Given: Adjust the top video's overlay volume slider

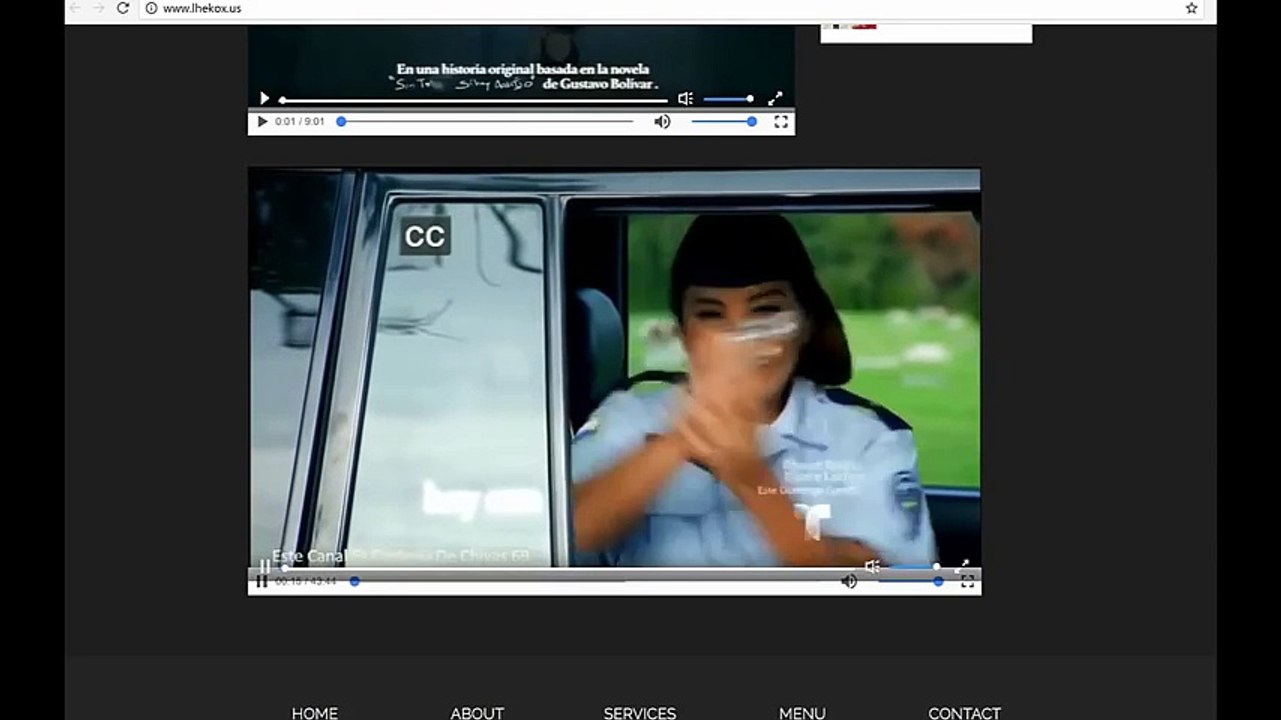Looking at the screenshot, I should (x=728, y=99).
